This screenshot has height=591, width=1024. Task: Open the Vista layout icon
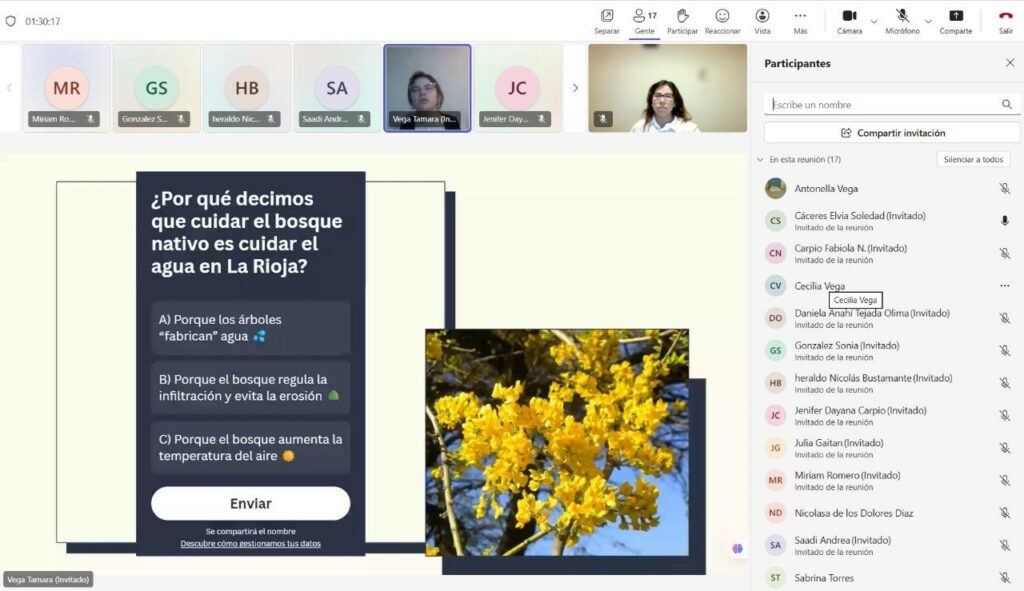point(762,17)
